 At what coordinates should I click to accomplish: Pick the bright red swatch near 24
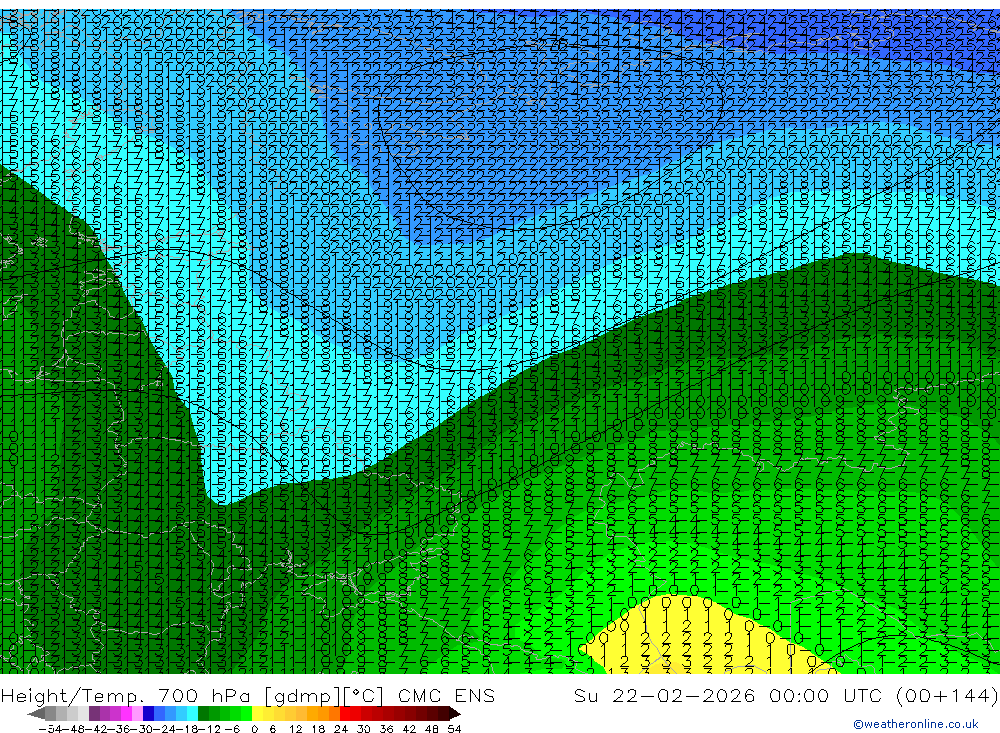[x=345, y=713]
